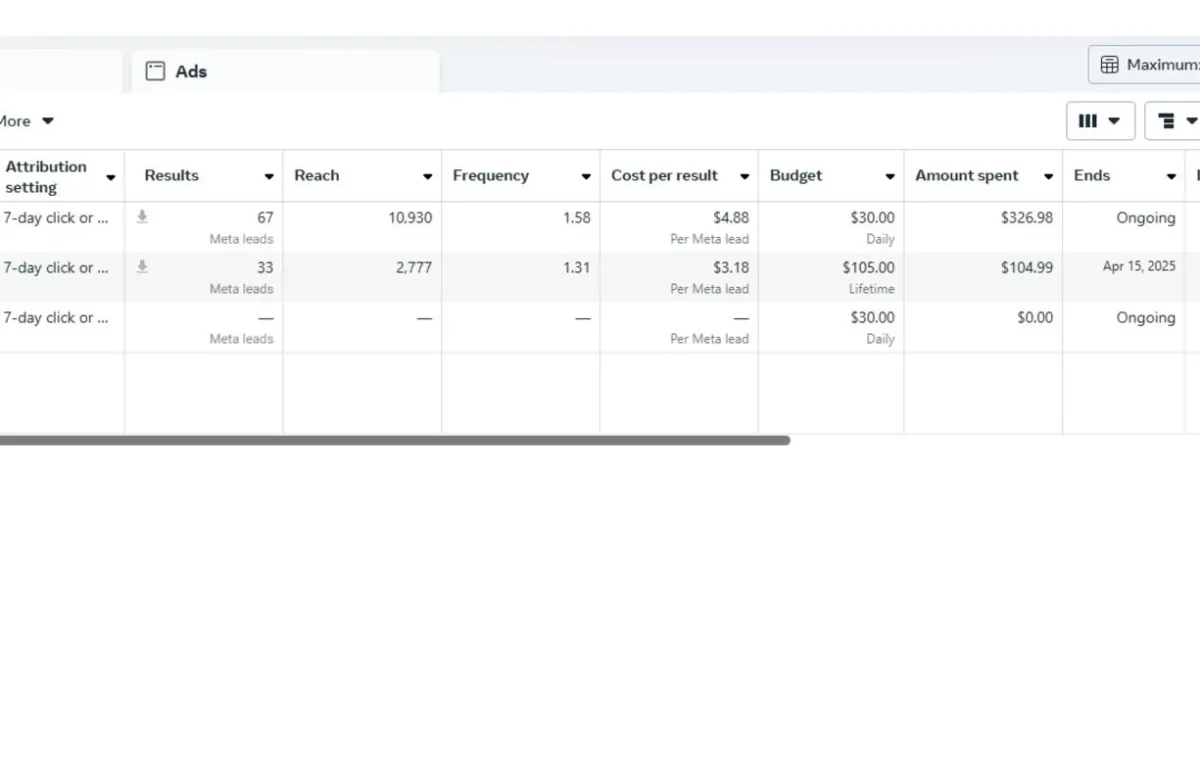Open the Results column header dropdown arrow
The width and height of the screenshot is (1200, 761).
269,177
